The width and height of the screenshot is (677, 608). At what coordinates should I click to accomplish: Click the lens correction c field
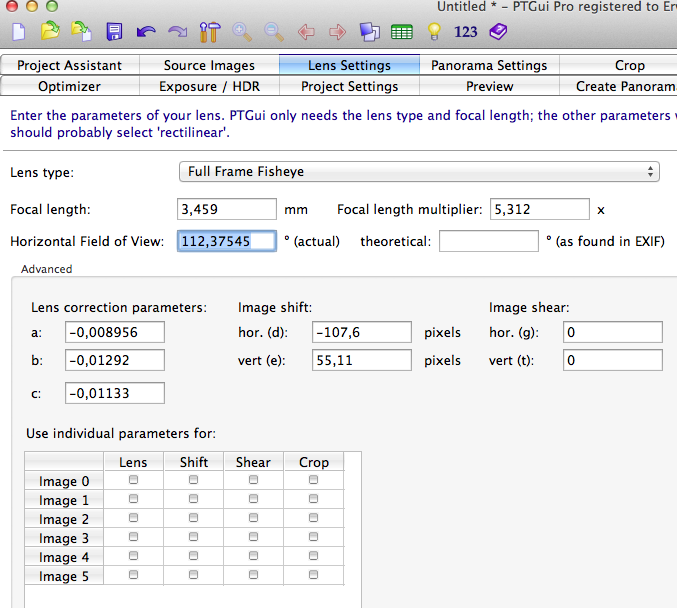[115, 393]
